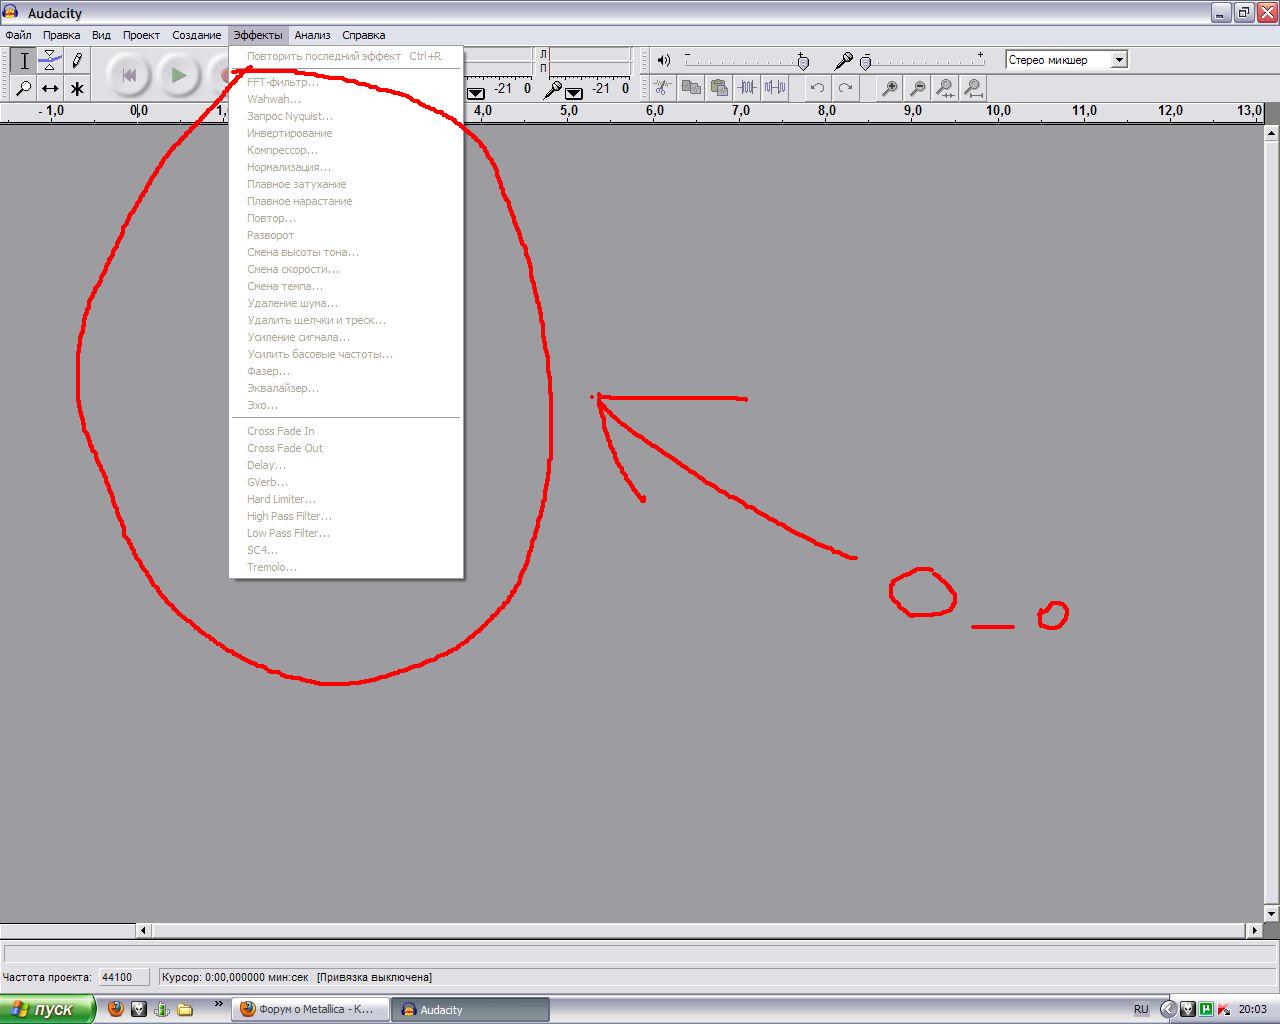Click the пуск Start button

[x=48, y=1009]
